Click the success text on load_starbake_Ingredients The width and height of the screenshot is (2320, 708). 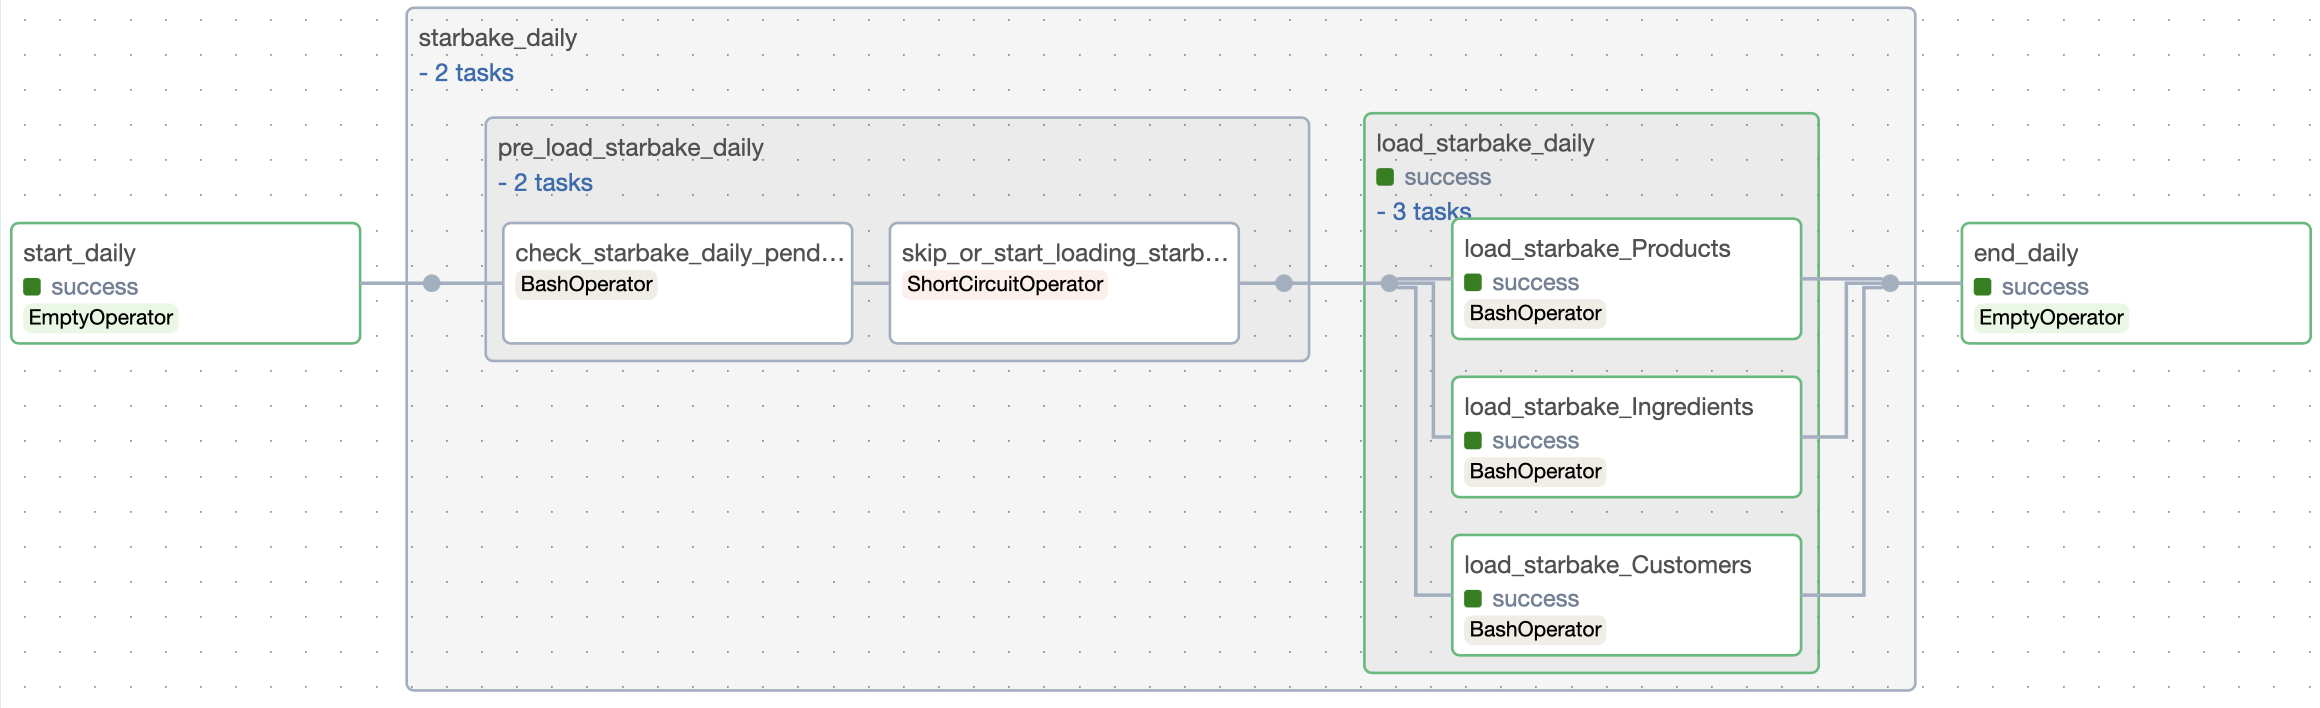click(1535, 441)
